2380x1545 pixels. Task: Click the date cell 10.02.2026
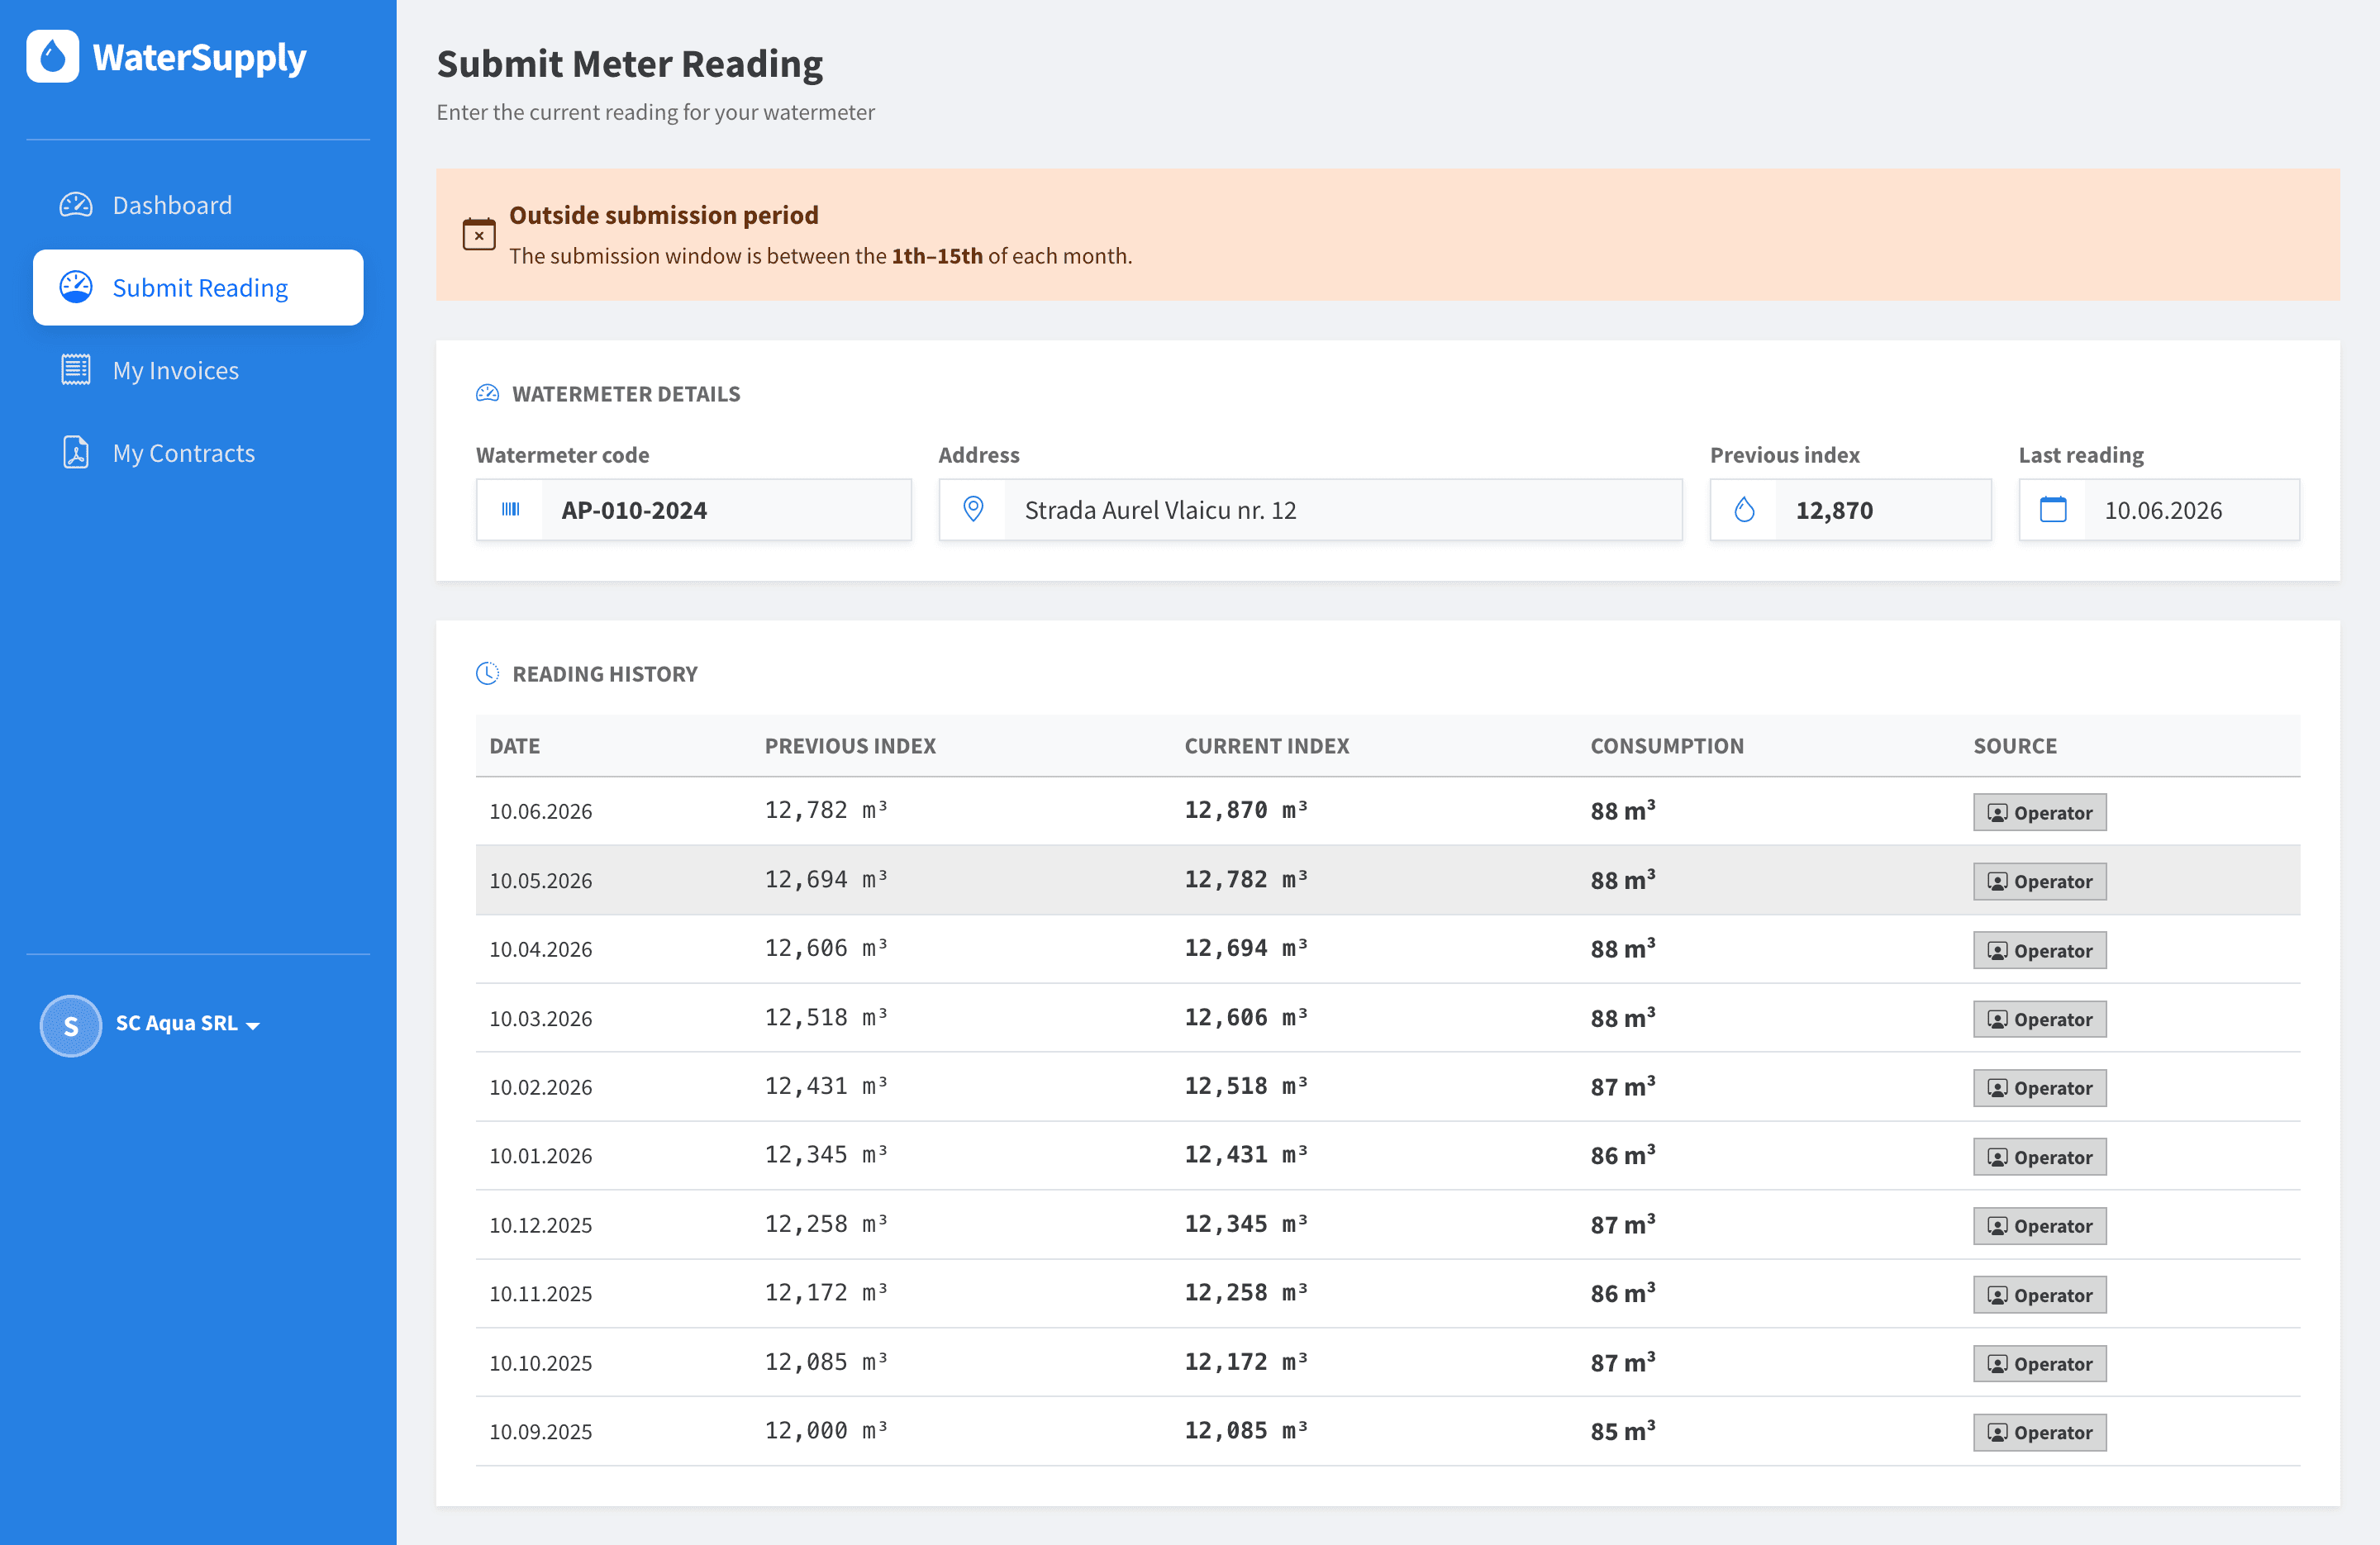click(540, 1088)
